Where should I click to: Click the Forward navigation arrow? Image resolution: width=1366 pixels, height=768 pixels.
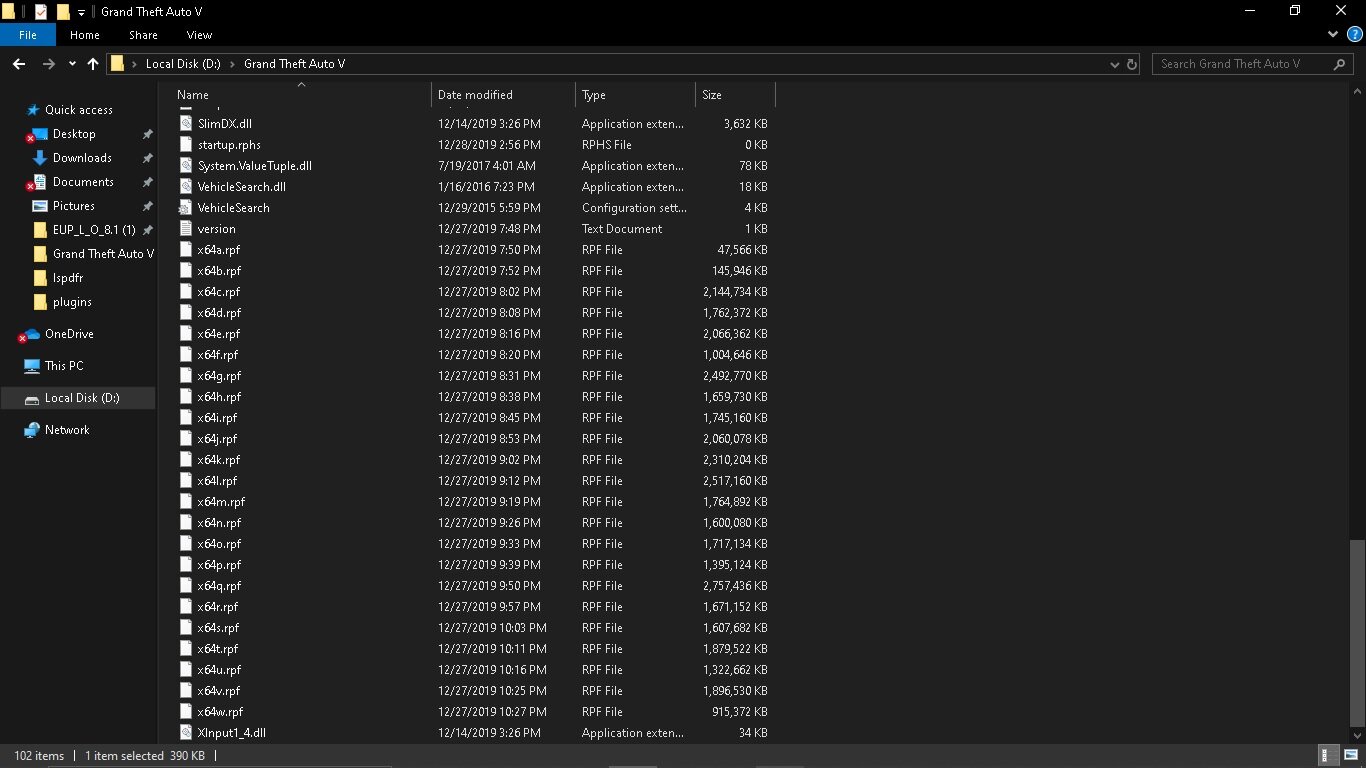coord(48,64)
